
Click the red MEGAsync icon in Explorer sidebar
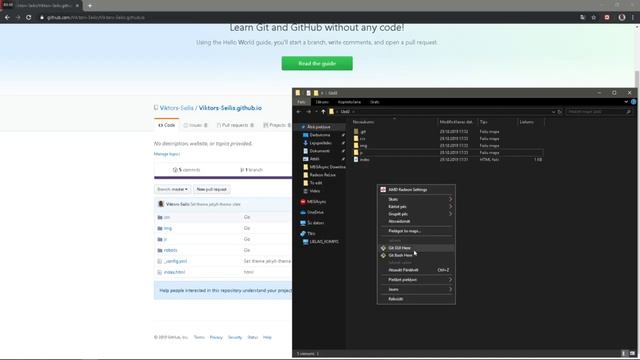tap(303, 202)
